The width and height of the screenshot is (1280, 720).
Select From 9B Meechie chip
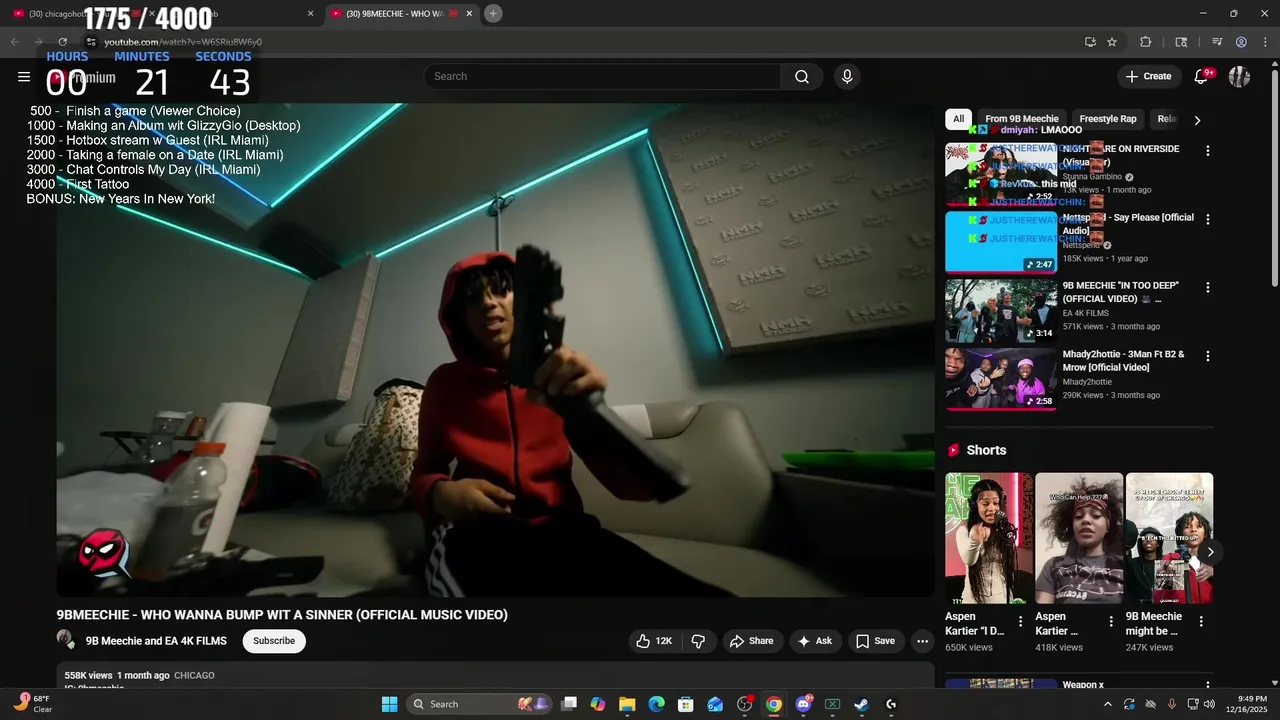click(1022, 119)
